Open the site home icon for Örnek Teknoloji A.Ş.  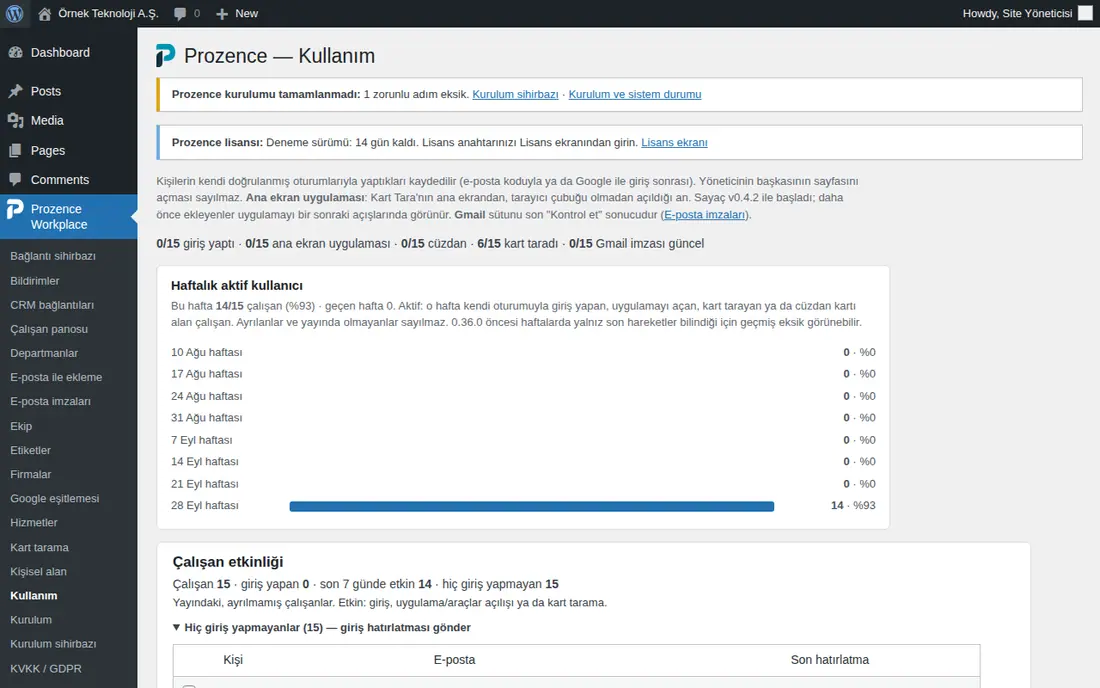click(x=44, y=13)
